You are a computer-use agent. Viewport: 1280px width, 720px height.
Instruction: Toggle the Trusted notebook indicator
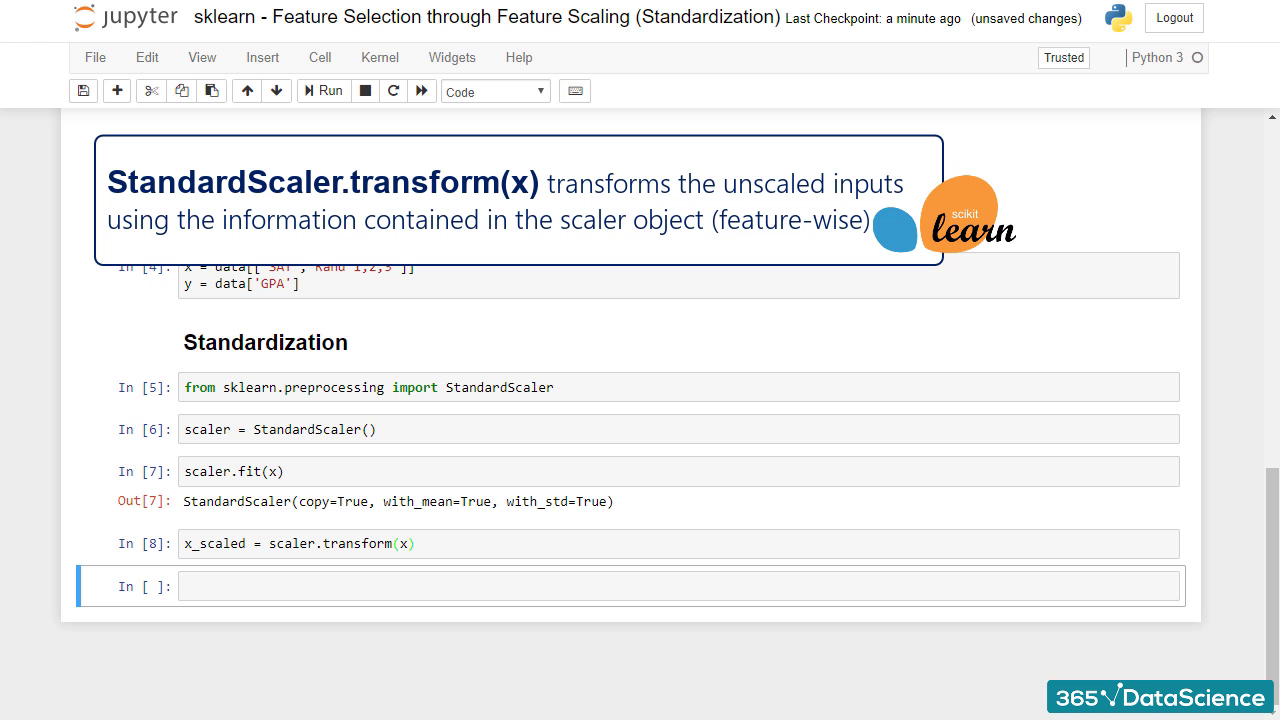(x=1064, y=58)
